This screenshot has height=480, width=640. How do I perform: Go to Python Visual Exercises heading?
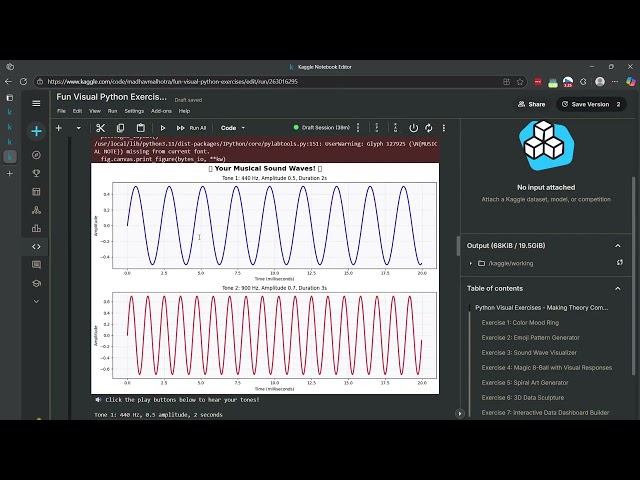point(542,308)
